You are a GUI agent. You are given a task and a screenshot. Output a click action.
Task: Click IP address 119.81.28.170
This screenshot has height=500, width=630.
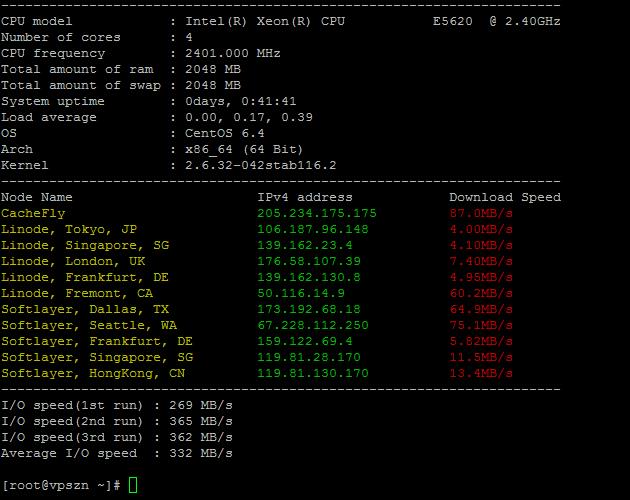pos(309,358)
